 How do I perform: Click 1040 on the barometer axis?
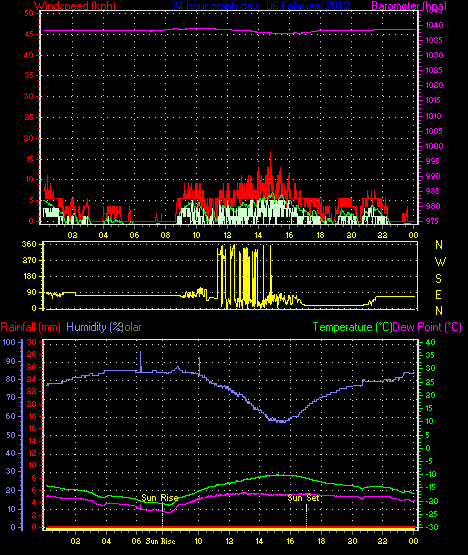tap(434, 25)
